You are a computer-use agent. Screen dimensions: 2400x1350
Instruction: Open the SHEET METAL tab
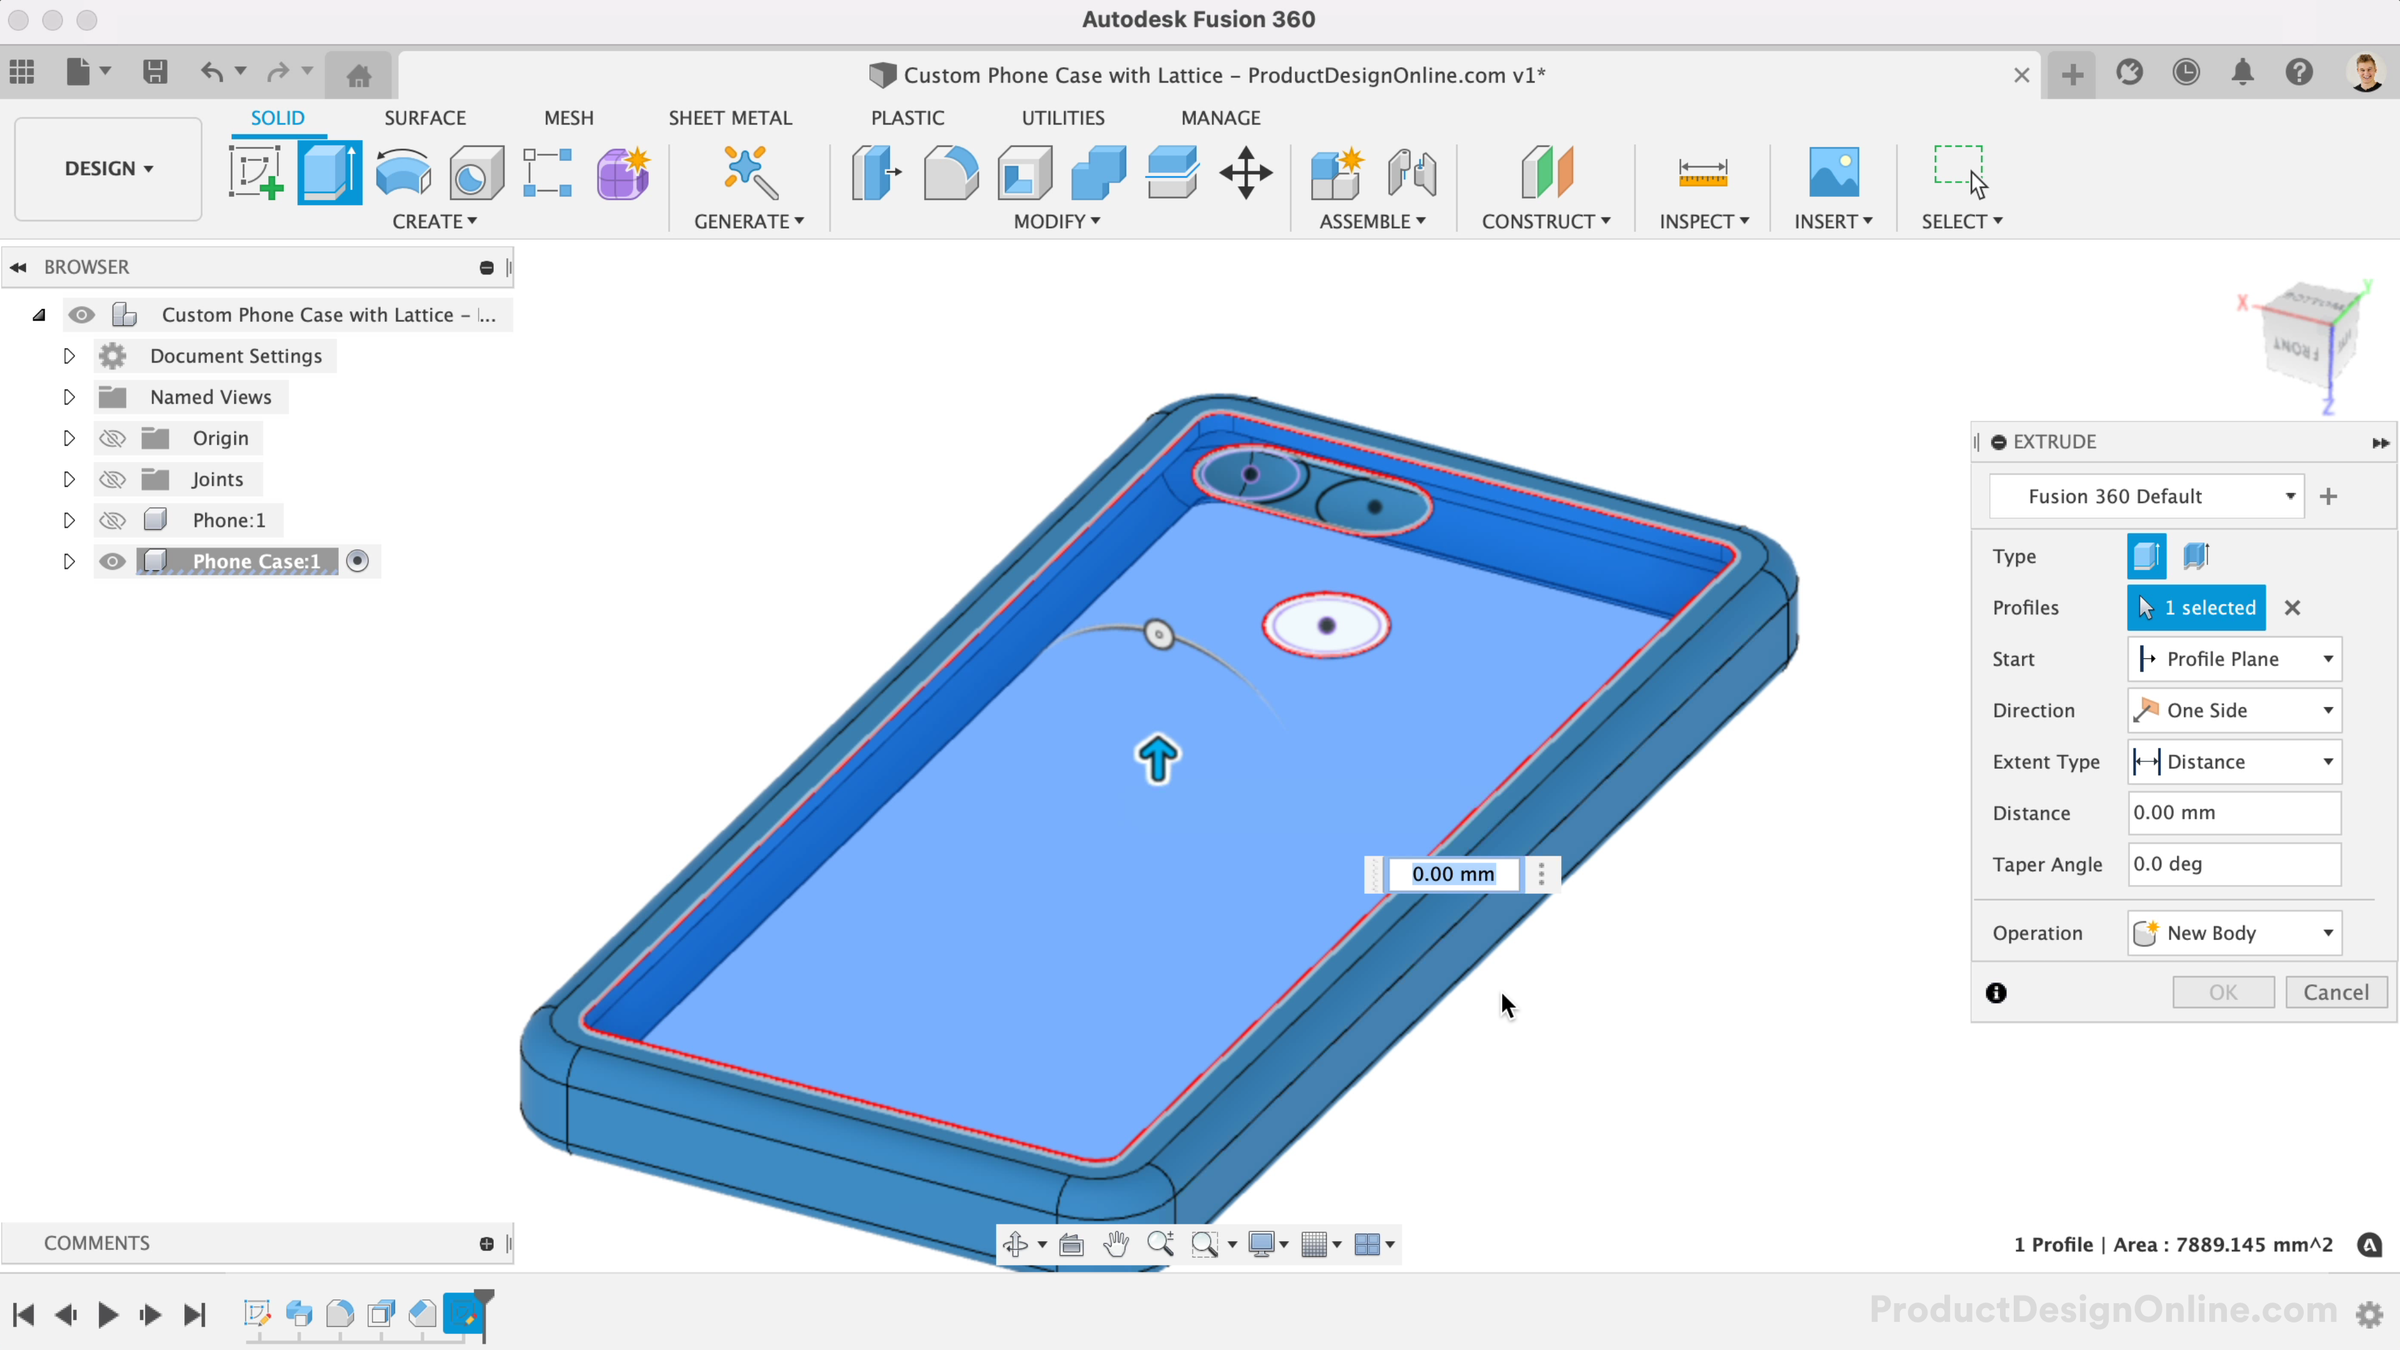[x=731, y=117]
